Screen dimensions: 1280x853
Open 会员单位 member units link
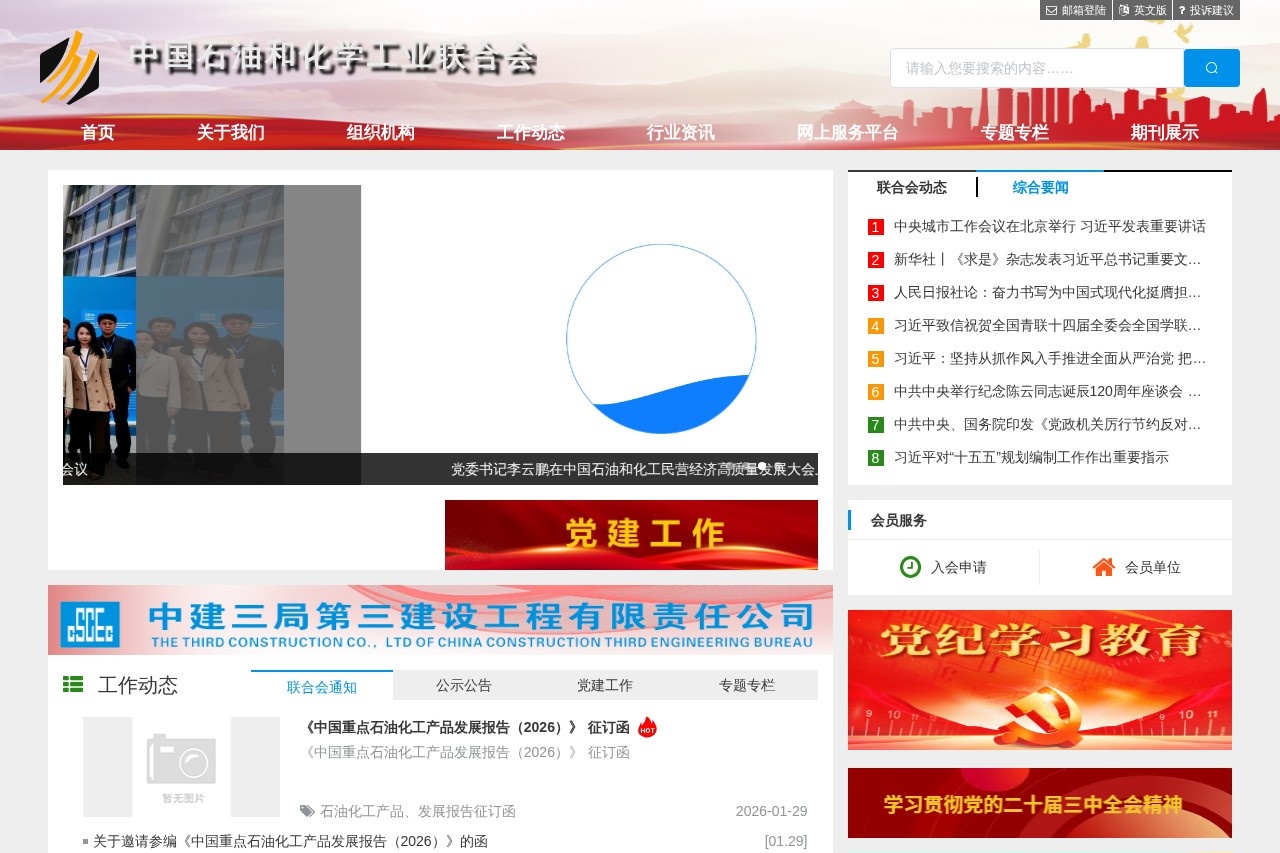point(1153,567)
